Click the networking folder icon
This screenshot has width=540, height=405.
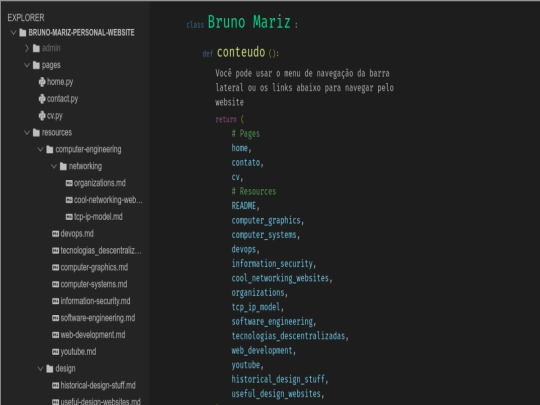click(x=63, y=166)
